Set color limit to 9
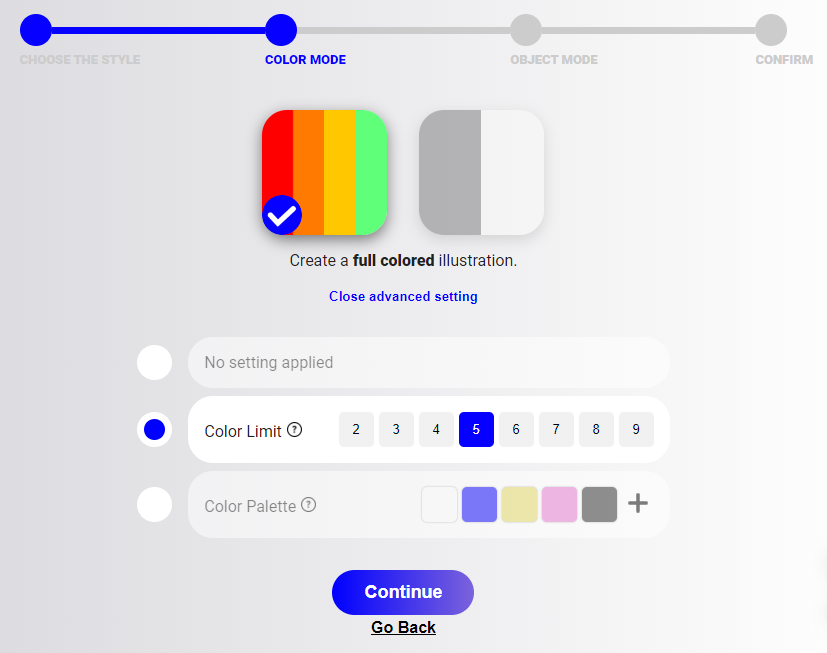Image resolution: width=827 pixels, height=653 pixels. pos(636,429)
